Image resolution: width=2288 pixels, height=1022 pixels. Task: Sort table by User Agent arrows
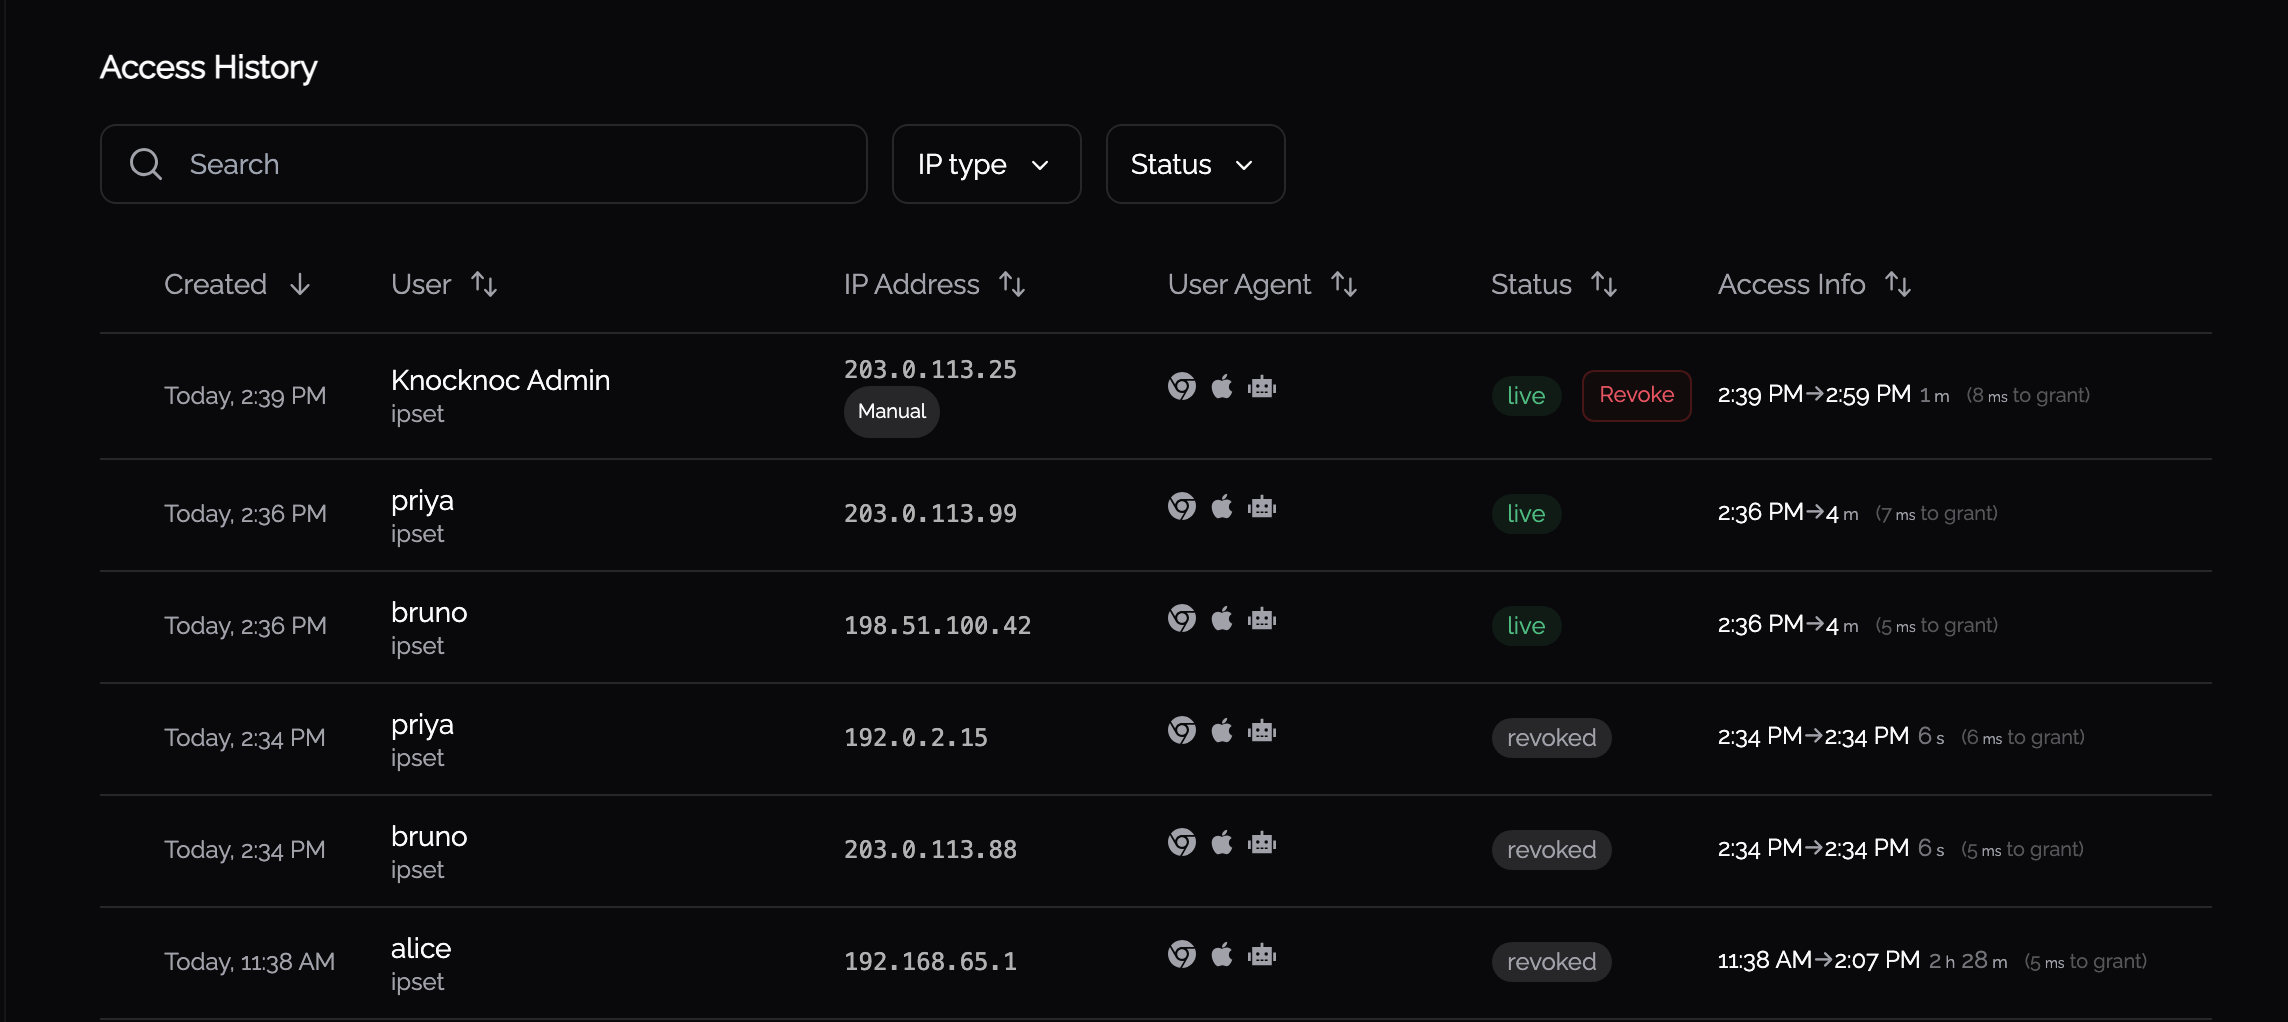(1344, 285)
